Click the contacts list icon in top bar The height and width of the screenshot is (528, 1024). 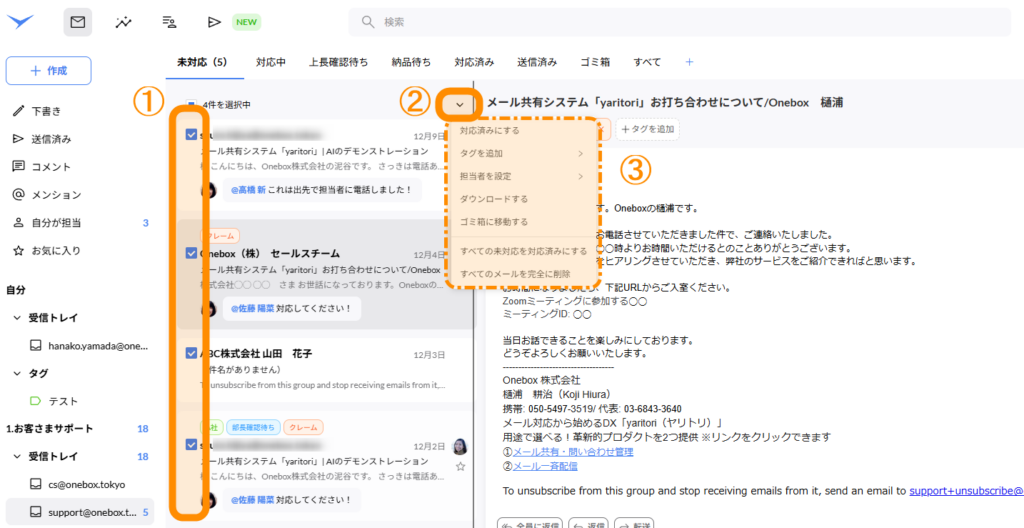coord(169,22)
